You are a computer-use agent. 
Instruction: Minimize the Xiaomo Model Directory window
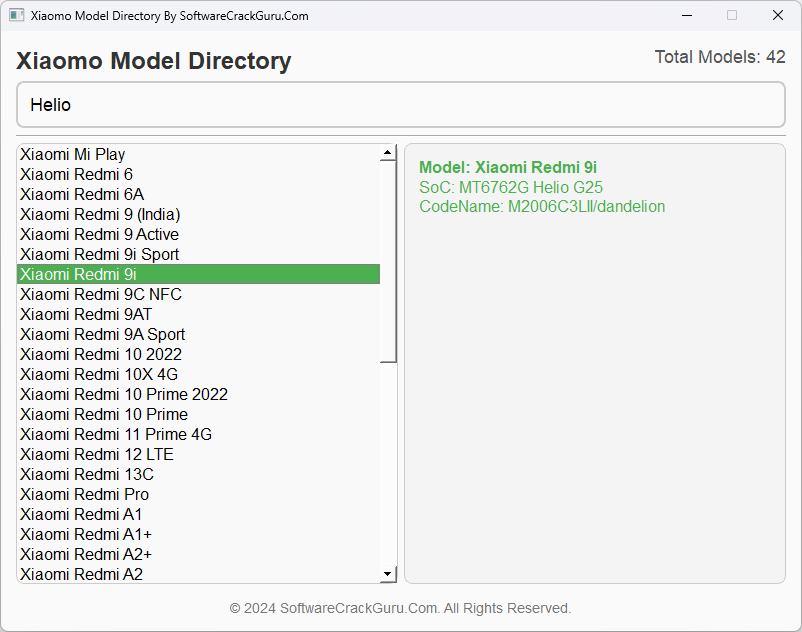coord(687,15)
